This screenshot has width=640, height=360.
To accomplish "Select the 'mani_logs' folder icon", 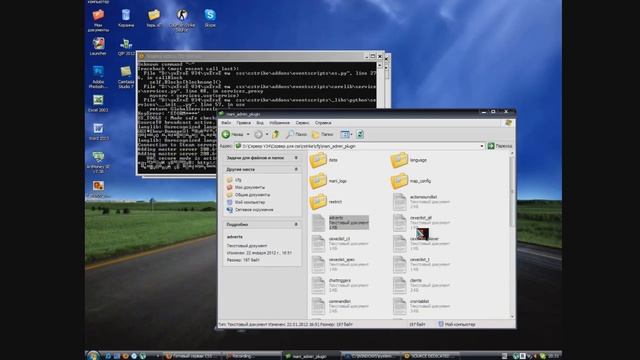I will click(x=318, y=181).
